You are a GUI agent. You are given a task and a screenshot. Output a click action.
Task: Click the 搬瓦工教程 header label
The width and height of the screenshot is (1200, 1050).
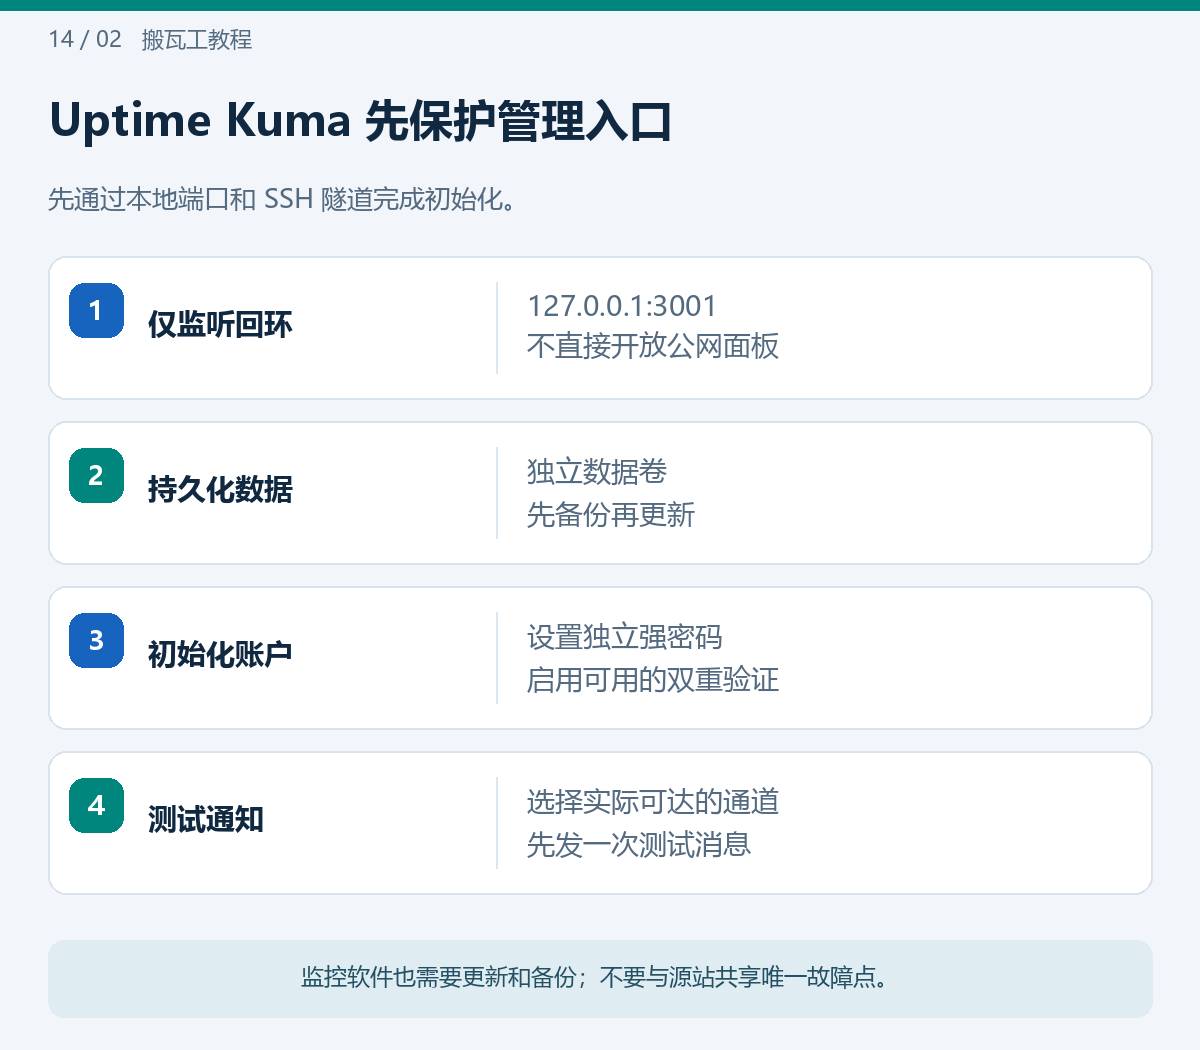coord(197,40)
